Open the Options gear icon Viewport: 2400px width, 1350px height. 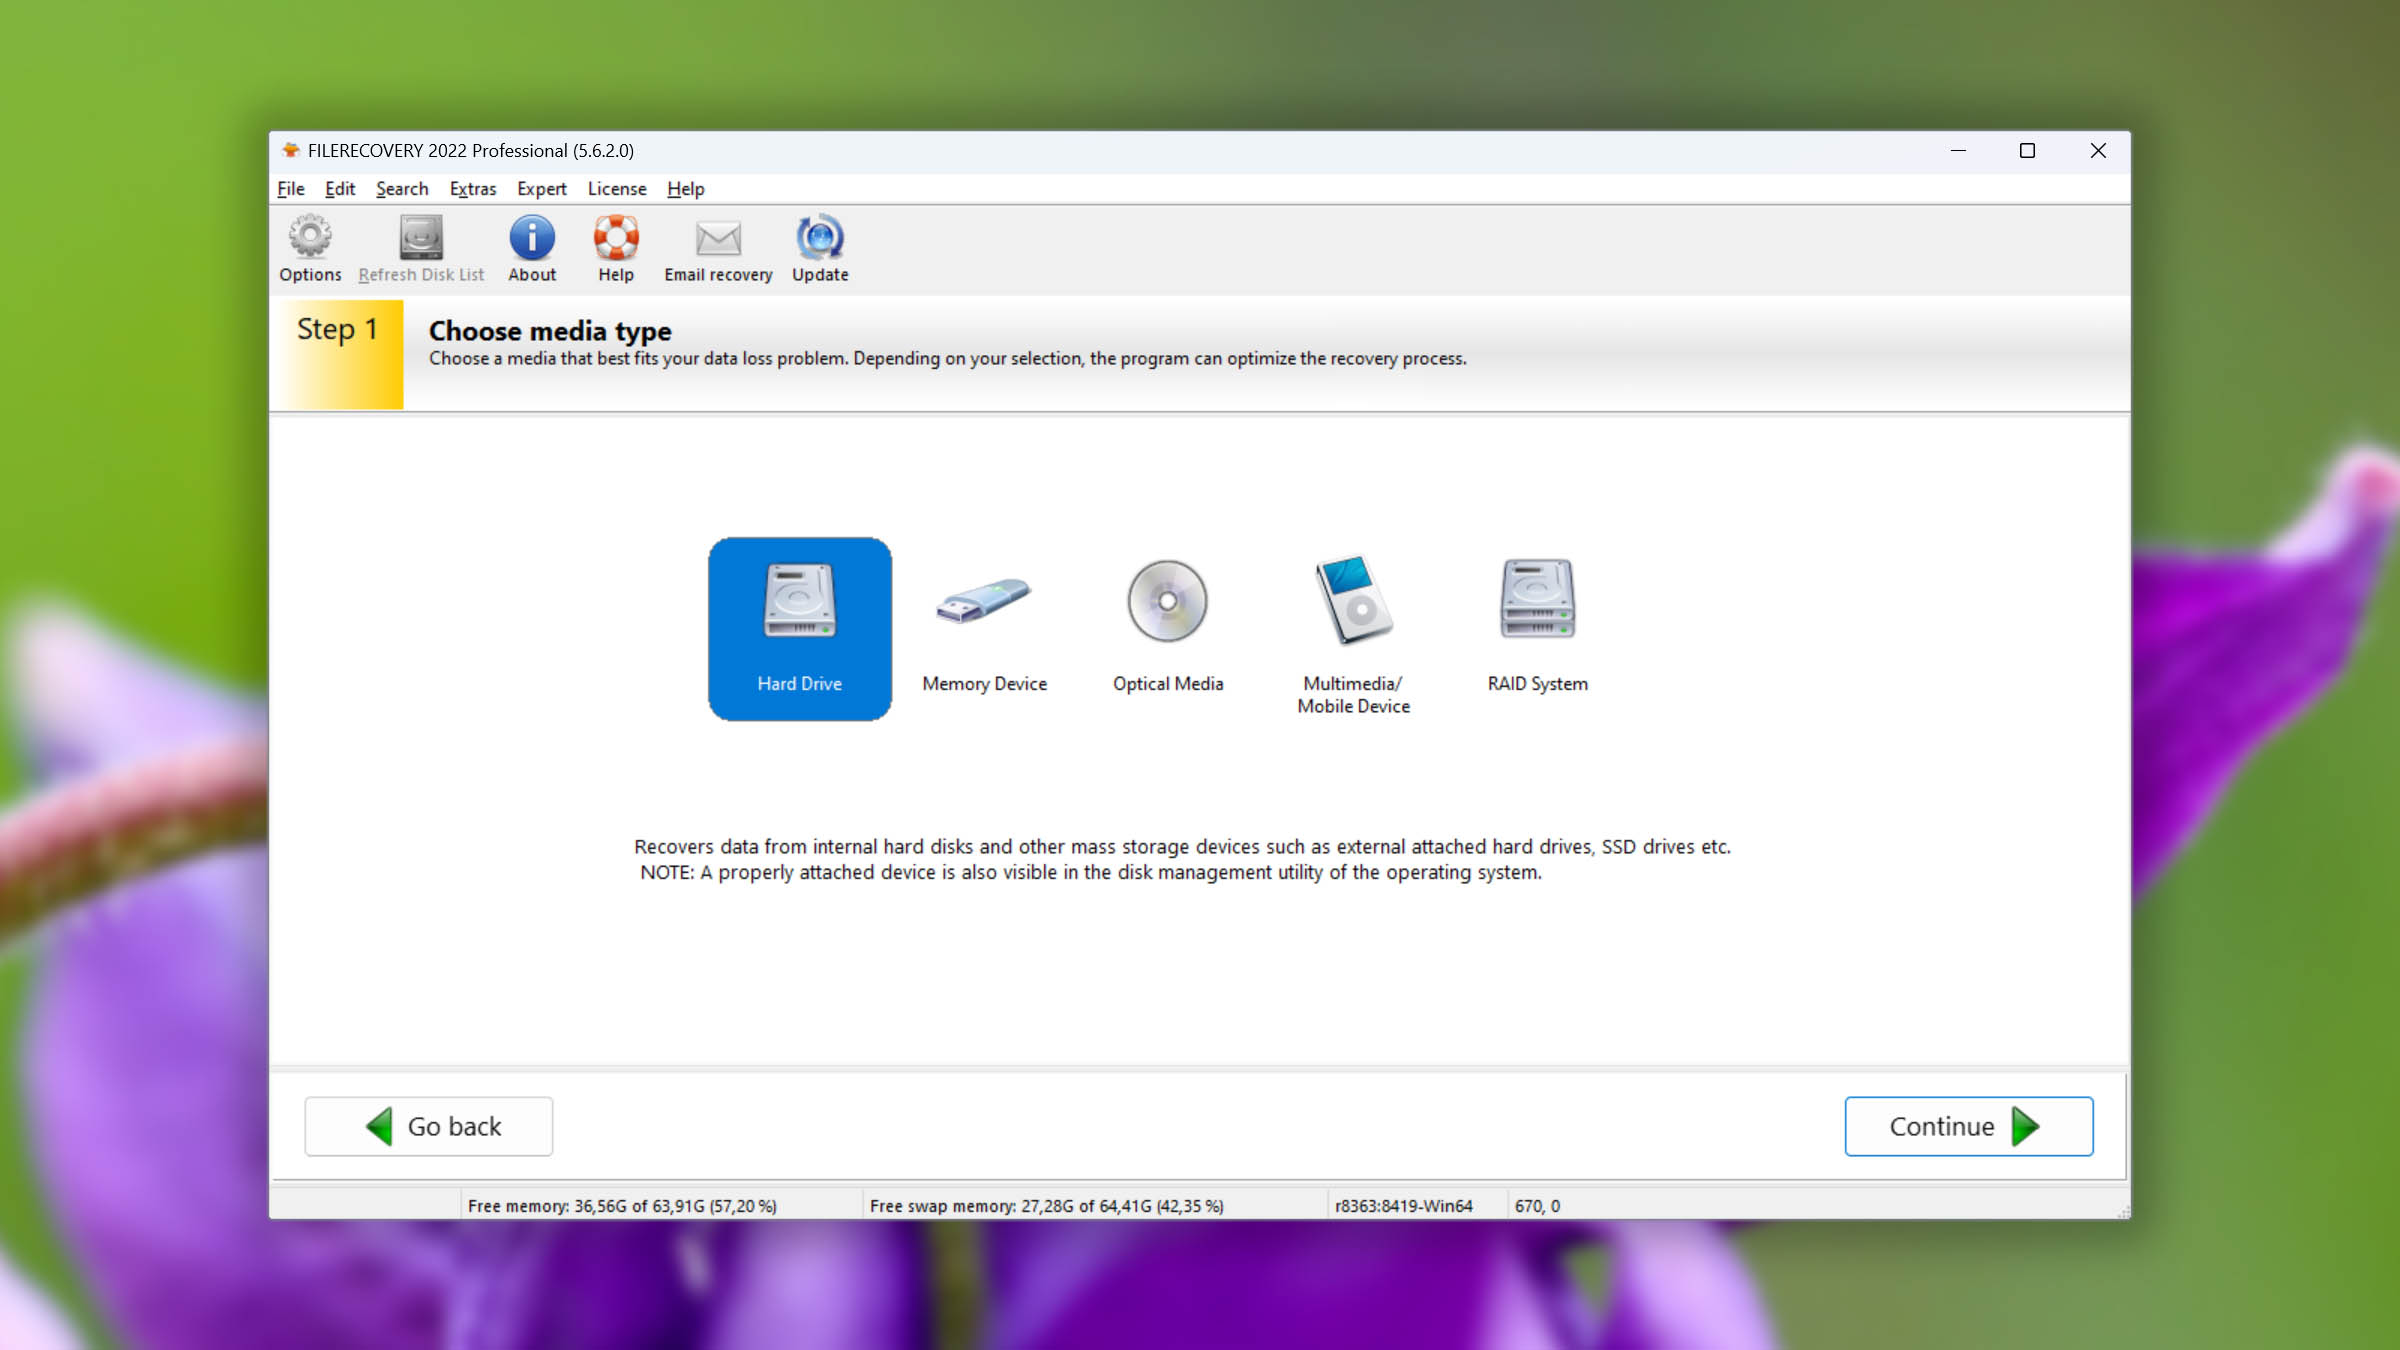click(310, 238)
